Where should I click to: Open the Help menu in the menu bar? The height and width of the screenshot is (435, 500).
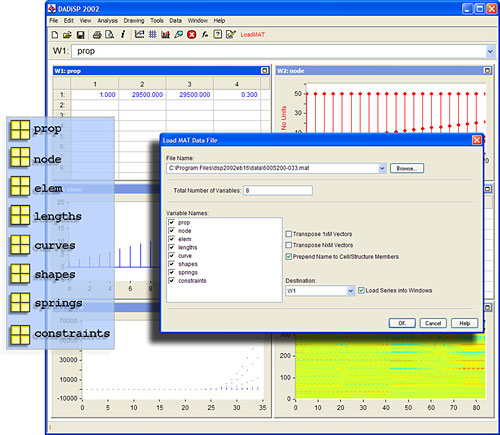[x=219, y=21]
